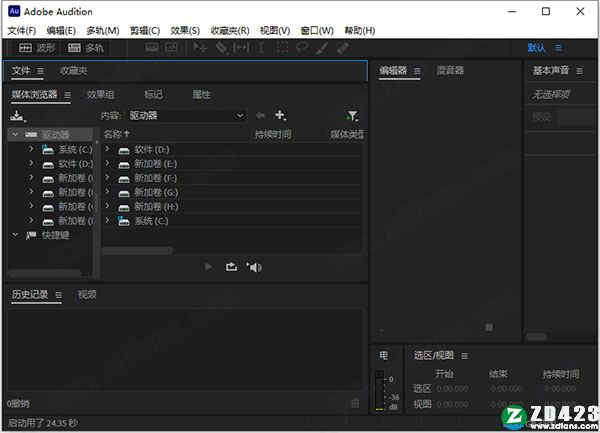
Task: Expand 新加卷 (H:) in contents list
Action: 108,207
